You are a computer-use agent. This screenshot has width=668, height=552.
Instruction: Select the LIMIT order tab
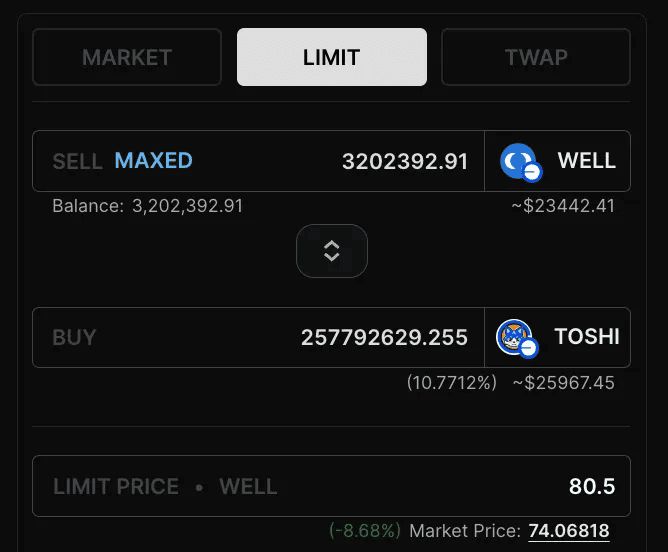[x=331, y=57]
